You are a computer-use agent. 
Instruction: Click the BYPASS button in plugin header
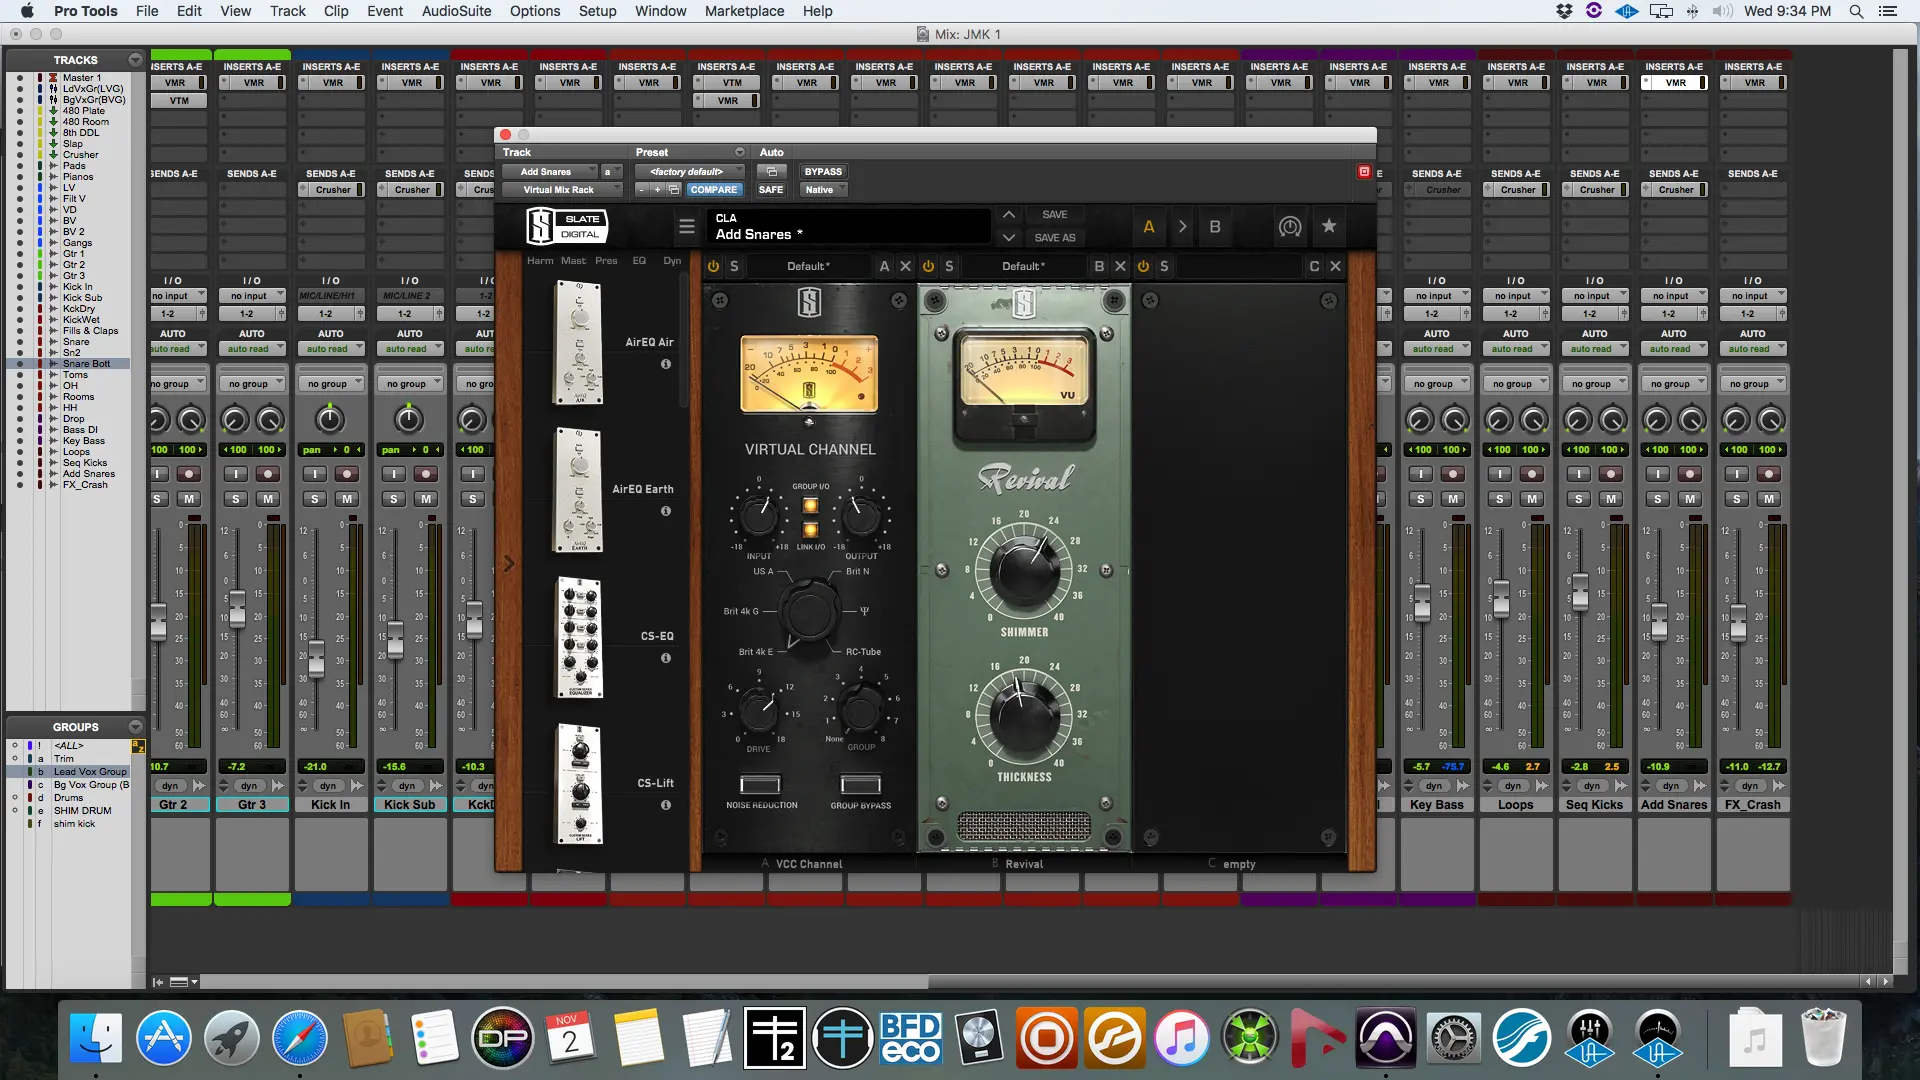[x=823, y=172]
